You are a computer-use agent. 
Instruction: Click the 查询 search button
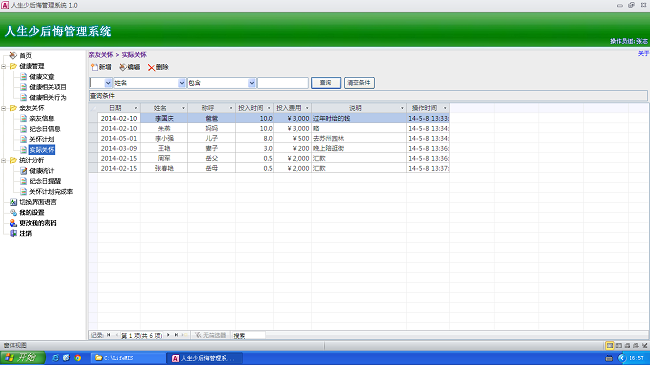tap(326, 83)
